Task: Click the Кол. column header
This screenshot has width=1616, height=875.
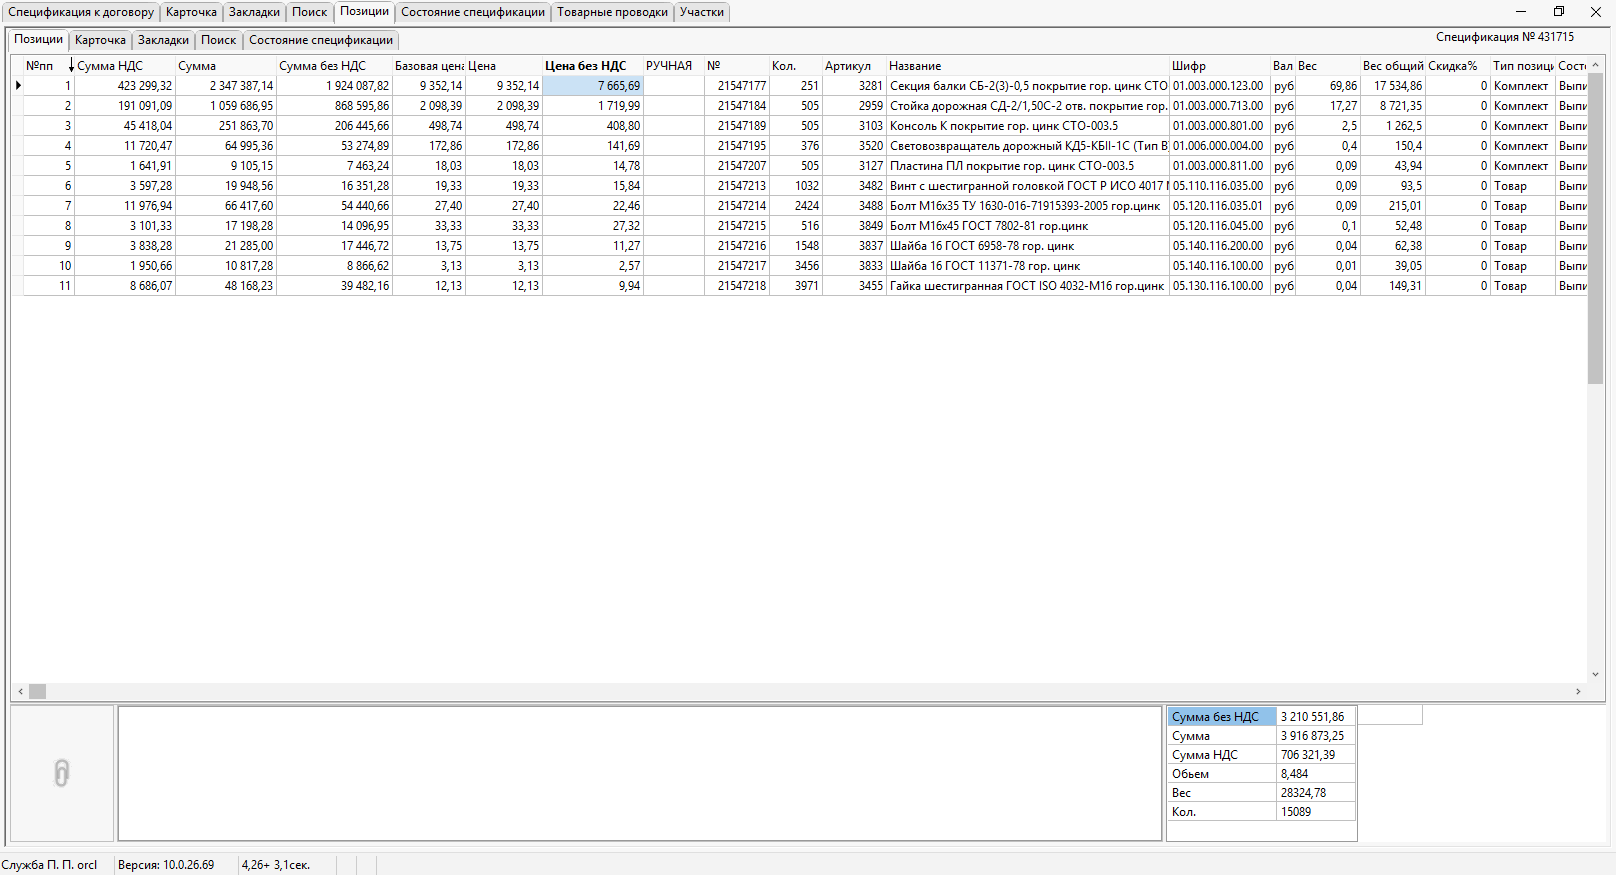Action: coord(796,66)
